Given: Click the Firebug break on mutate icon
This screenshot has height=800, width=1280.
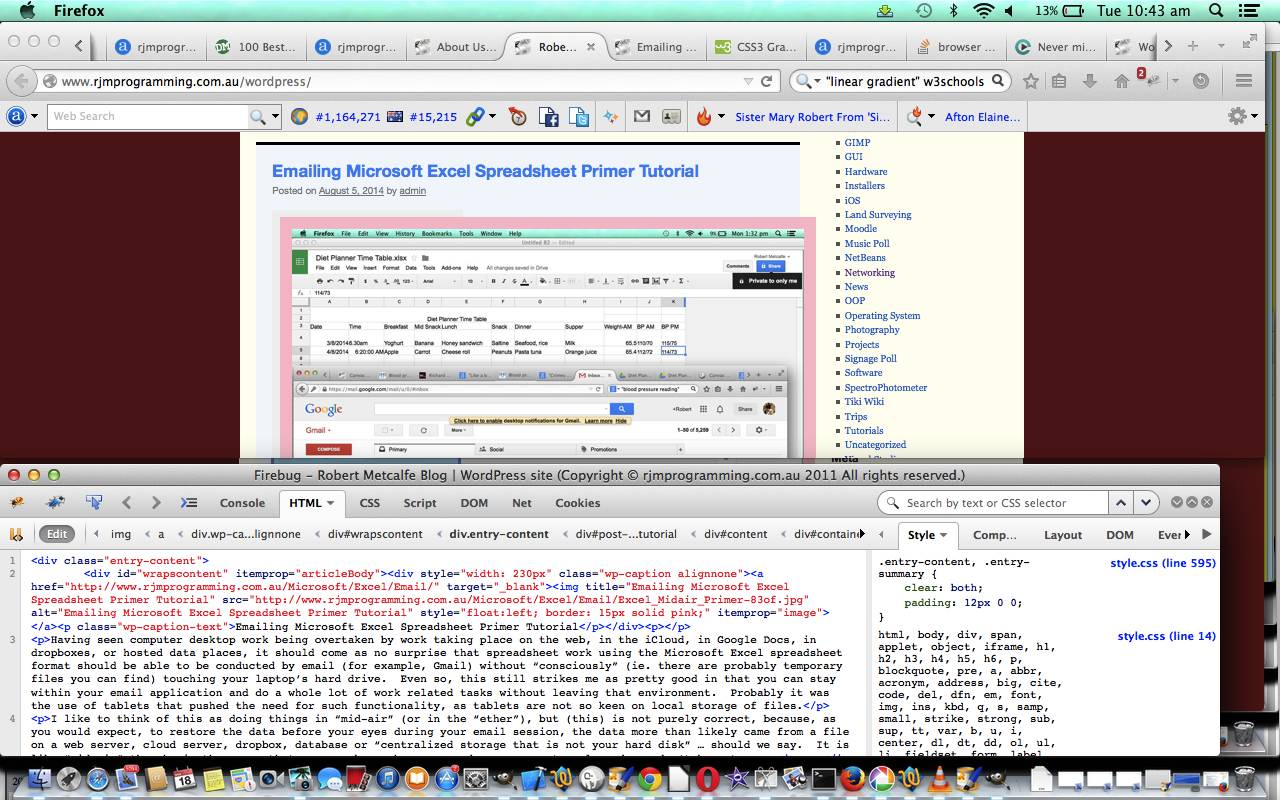Looking at the screenshot, I should pyautogui.click(x=16, y=534).
